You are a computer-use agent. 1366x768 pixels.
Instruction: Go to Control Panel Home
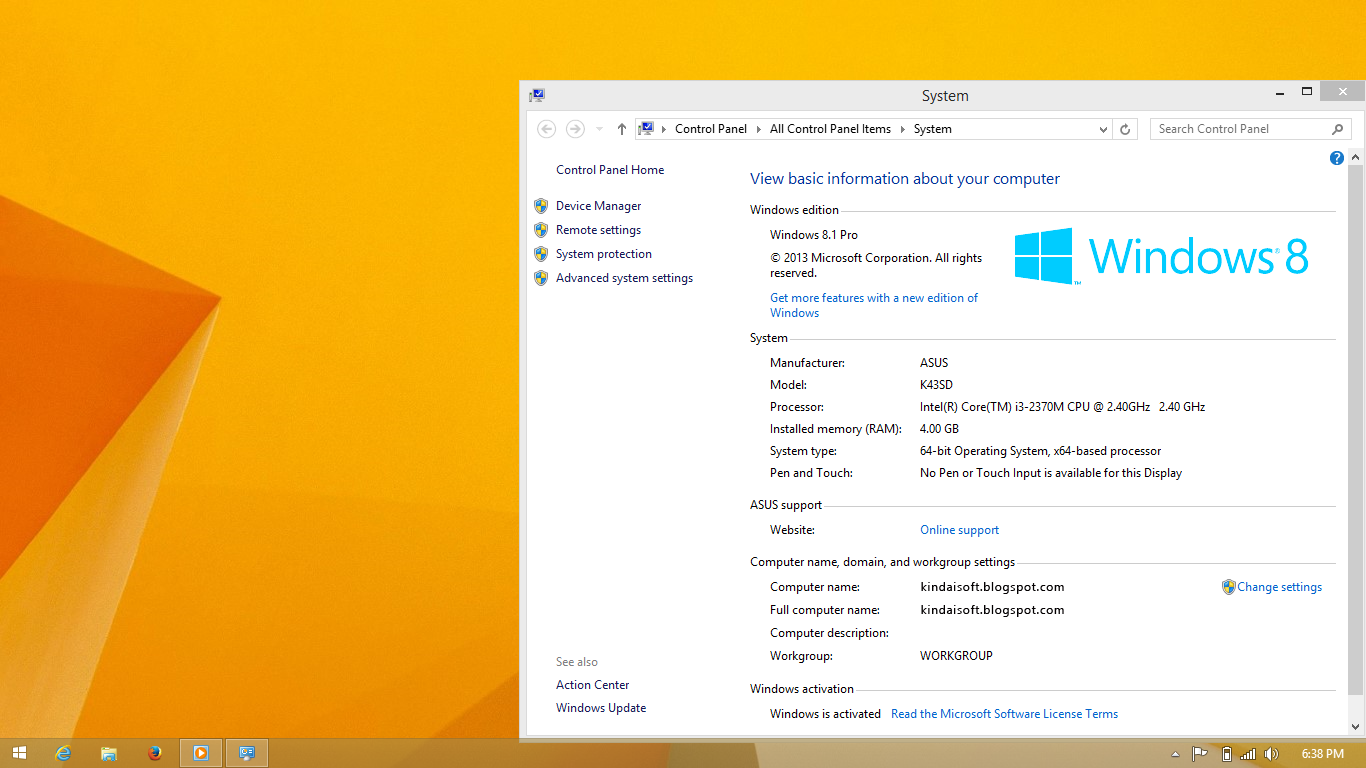tap(610, 170)
